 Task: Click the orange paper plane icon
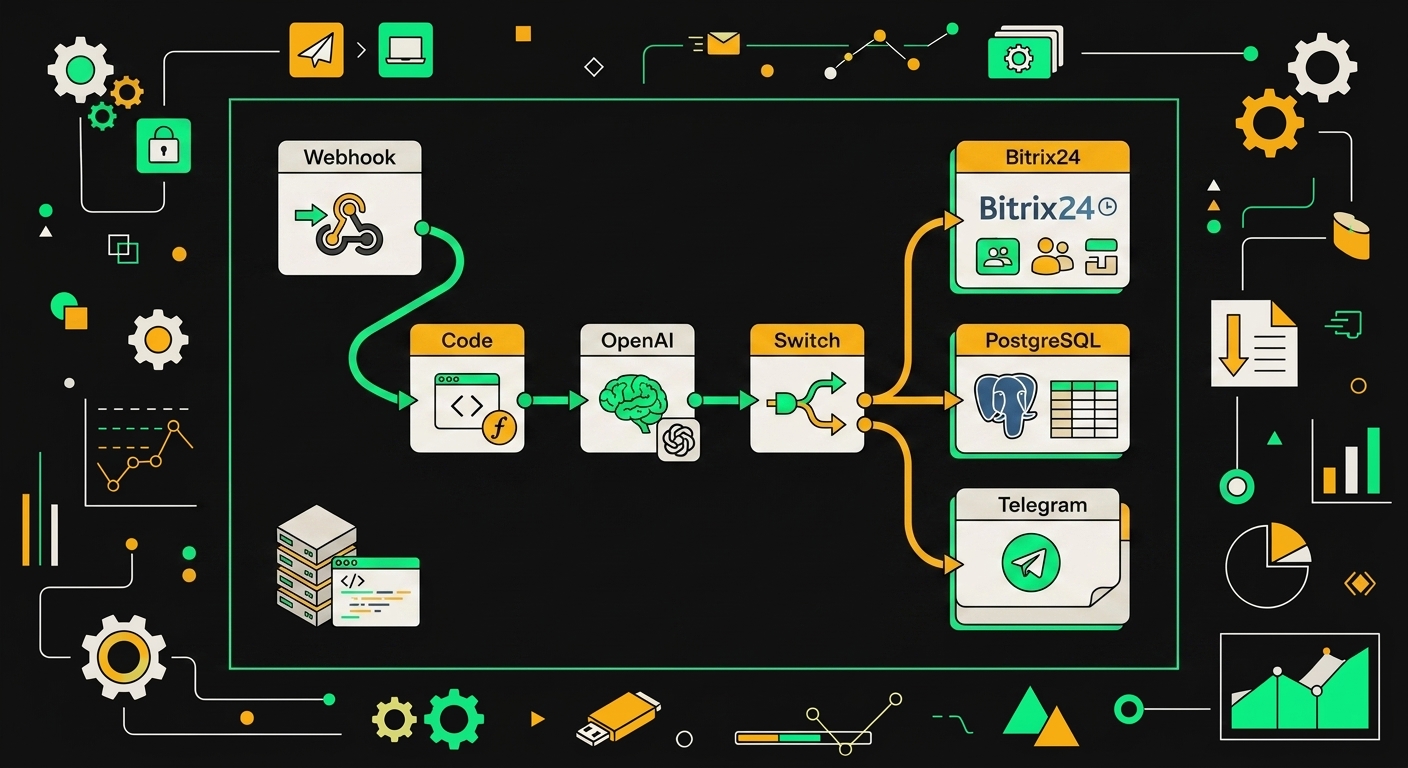pos(316,50)
